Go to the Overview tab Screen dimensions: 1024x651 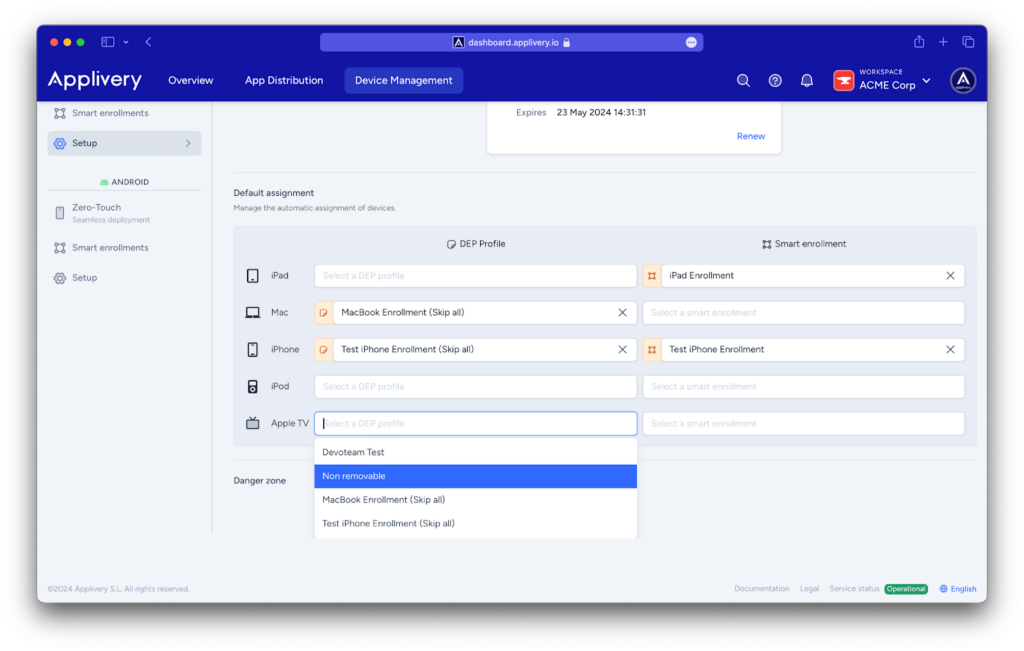[x=191, y=80]
